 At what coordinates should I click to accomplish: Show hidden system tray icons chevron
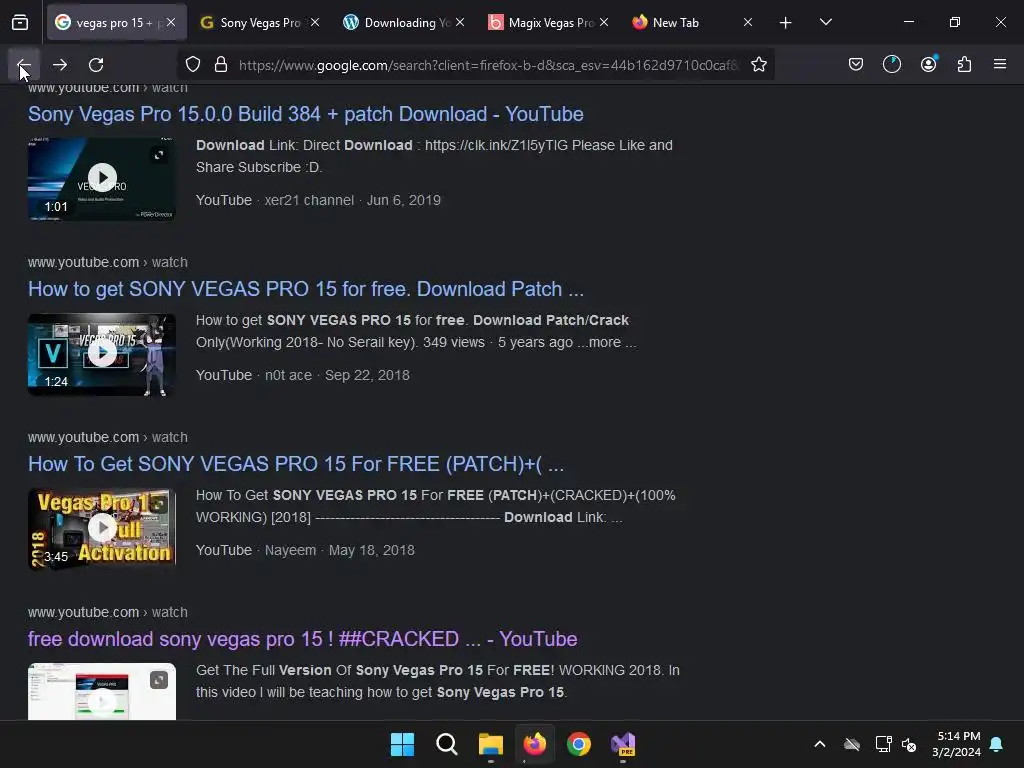[820, 744]
